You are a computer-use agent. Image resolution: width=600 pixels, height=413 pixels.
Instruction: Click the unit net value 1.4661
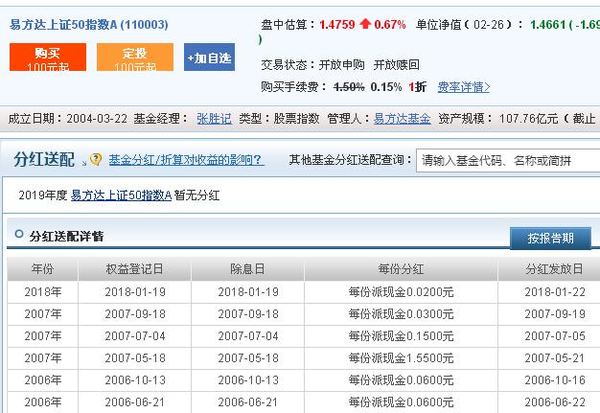[548, 24]
